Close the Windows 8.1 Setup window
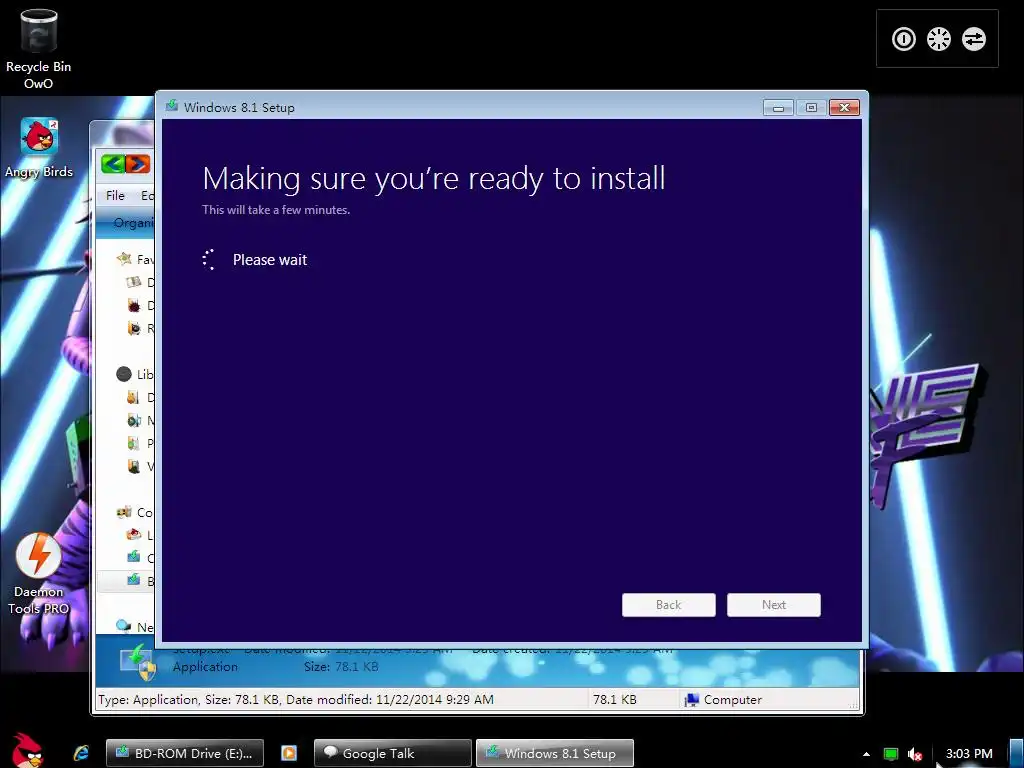This screenshot has height=768, width=1024. (x=844, y=108)
